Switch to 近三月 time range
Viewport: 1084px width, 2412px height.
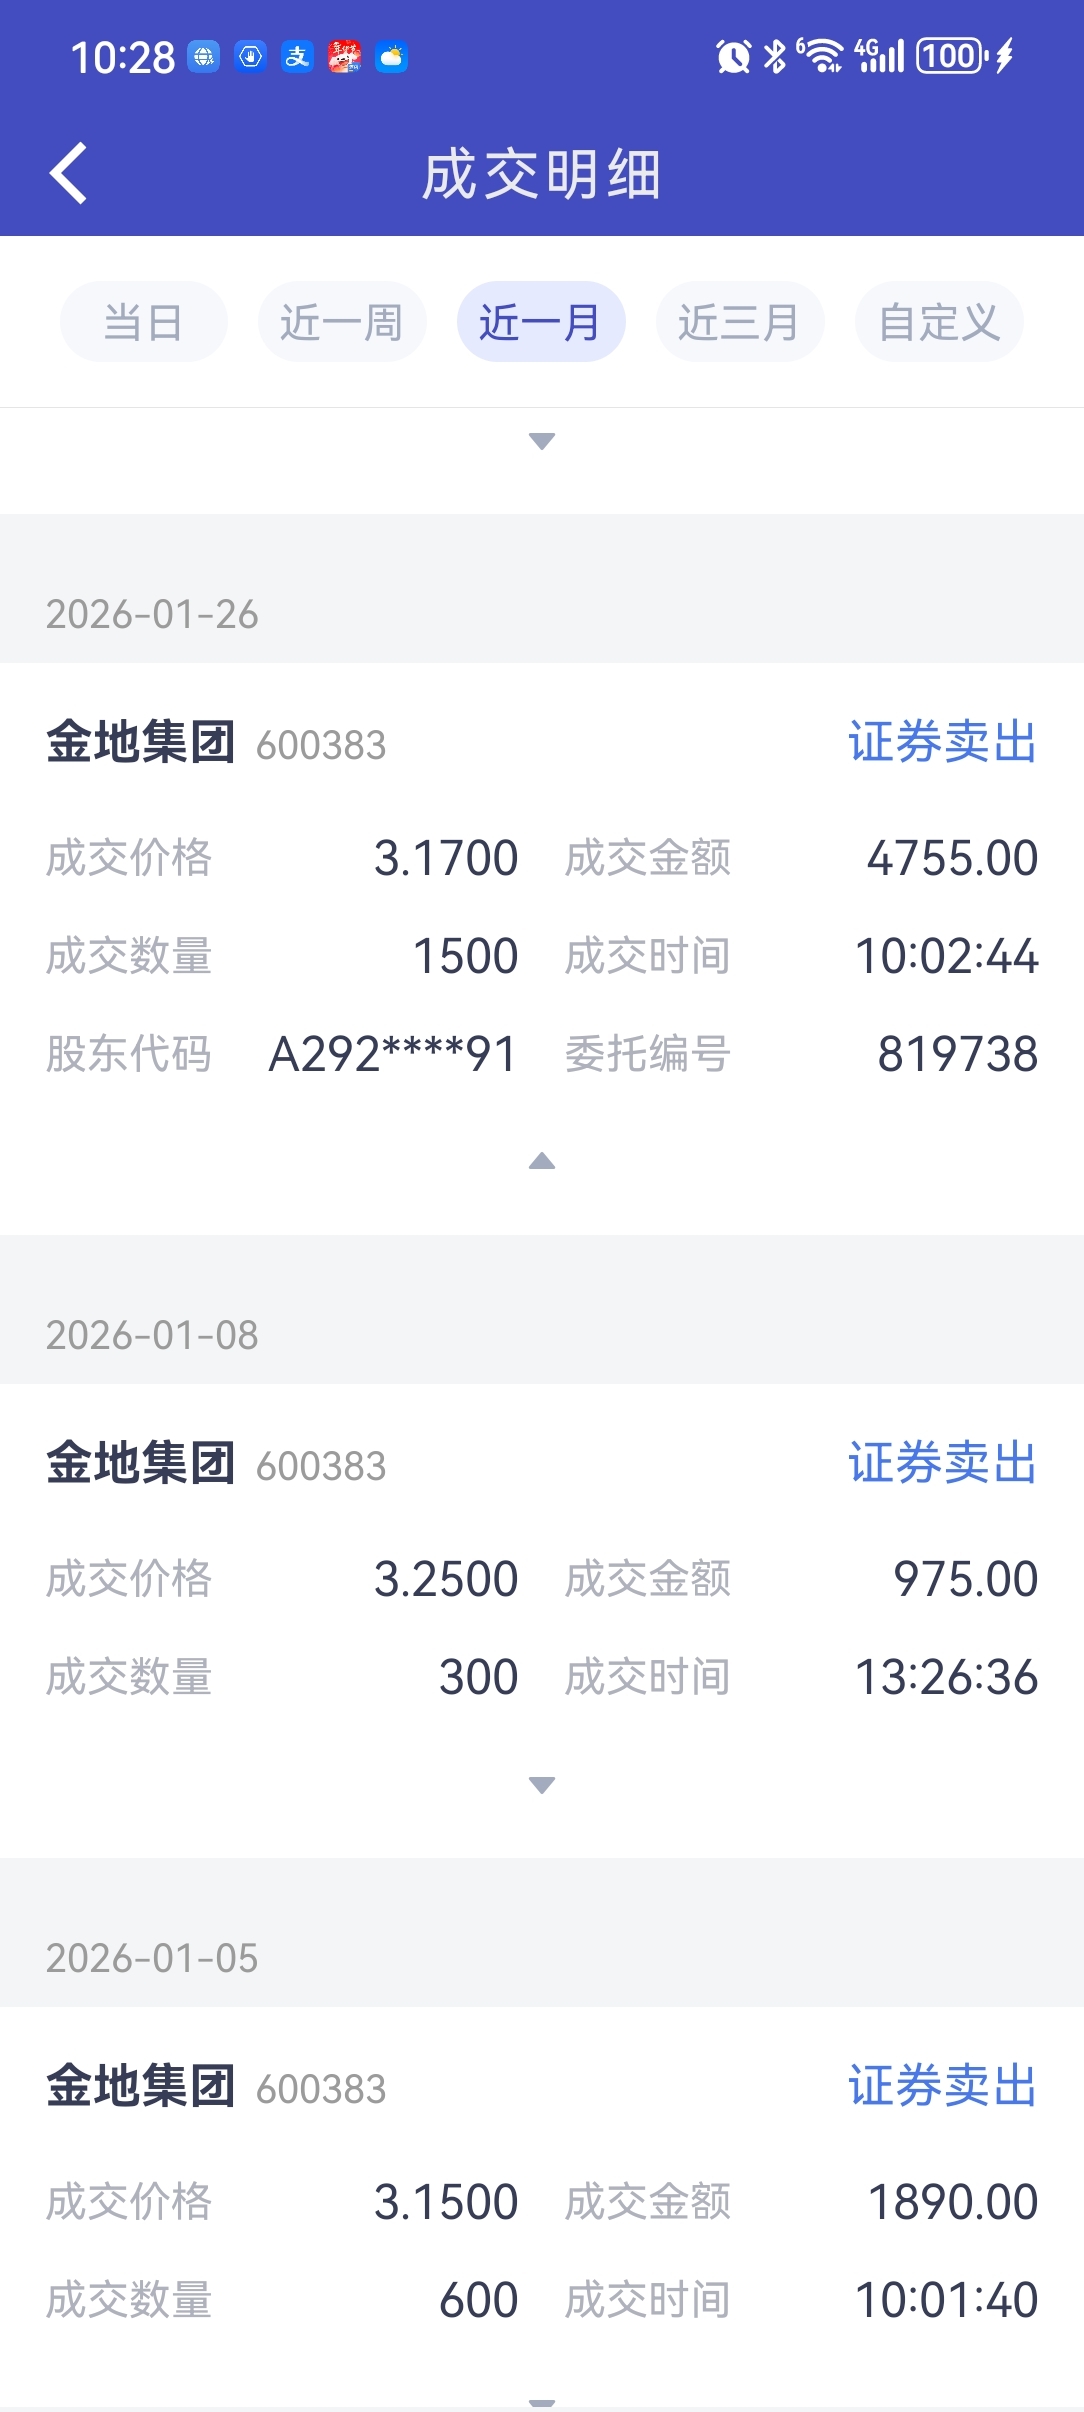739,322
